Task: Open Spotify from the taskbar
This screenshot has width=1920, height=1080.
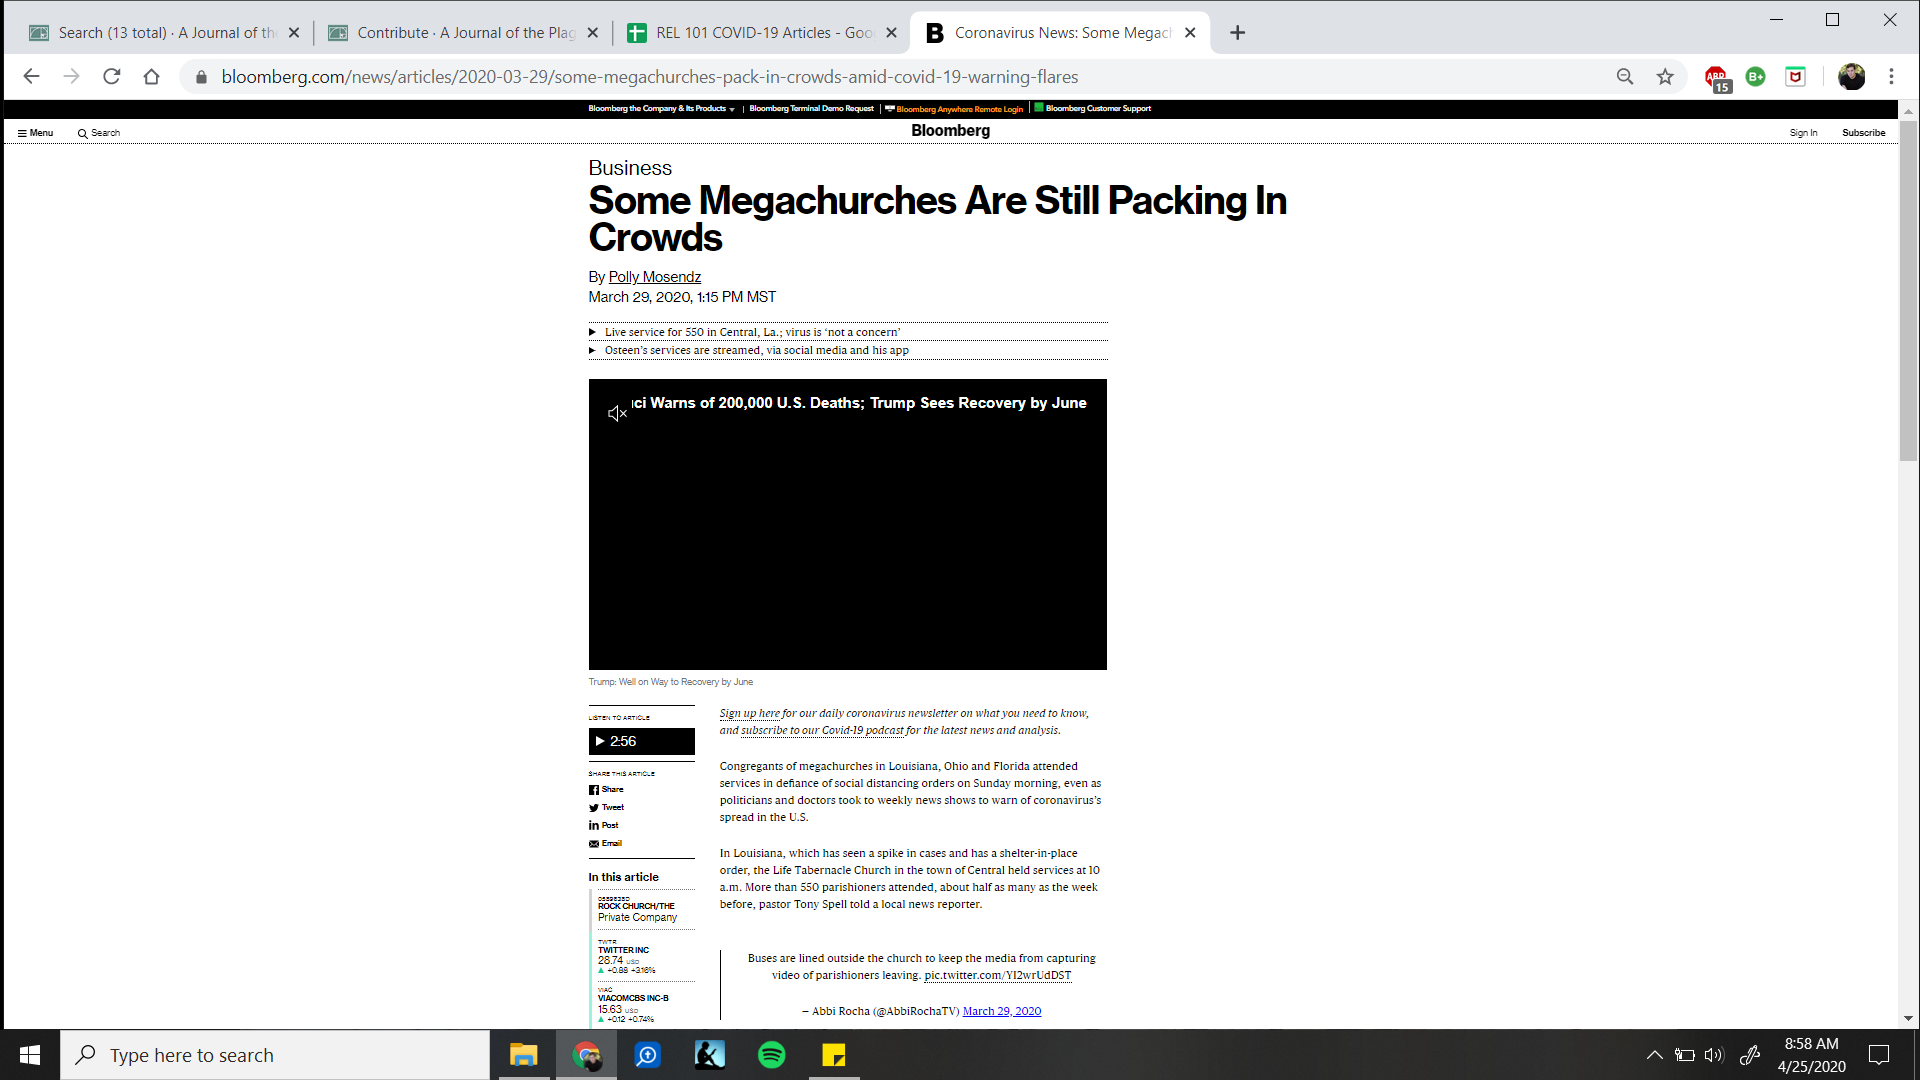Action: [x=772, y=1055]
